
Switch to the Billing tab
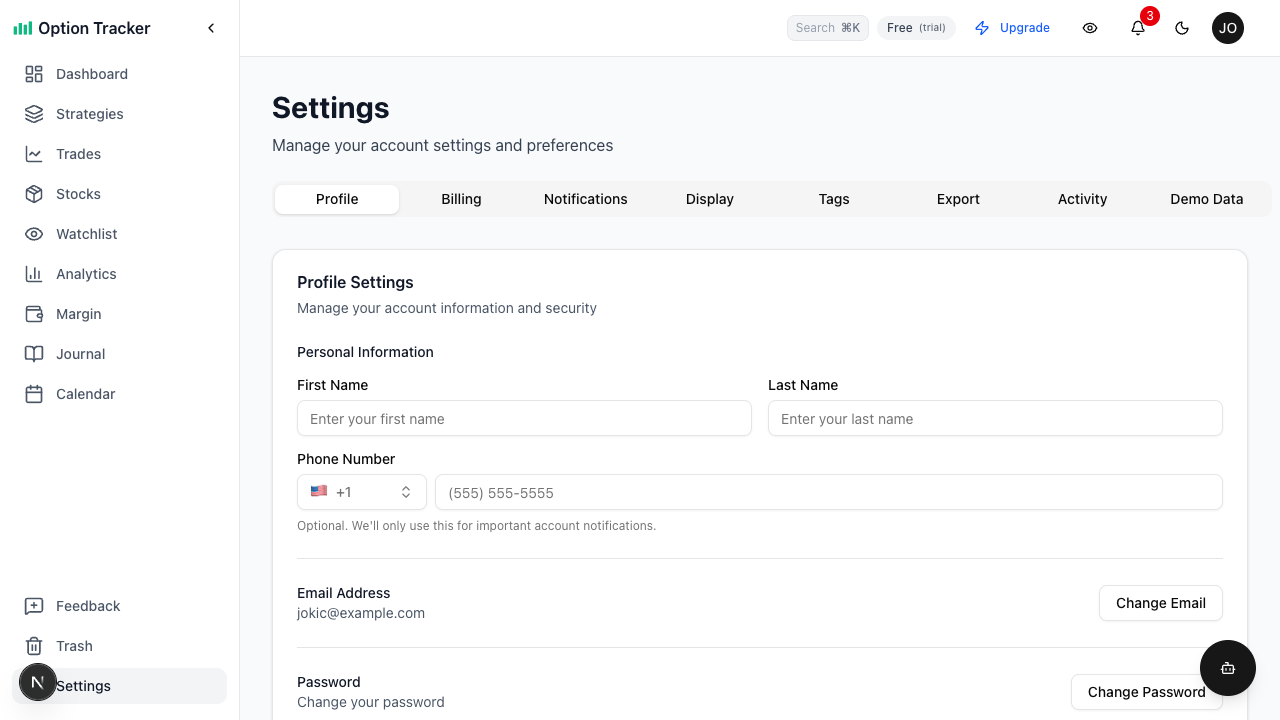click(461, 199)
